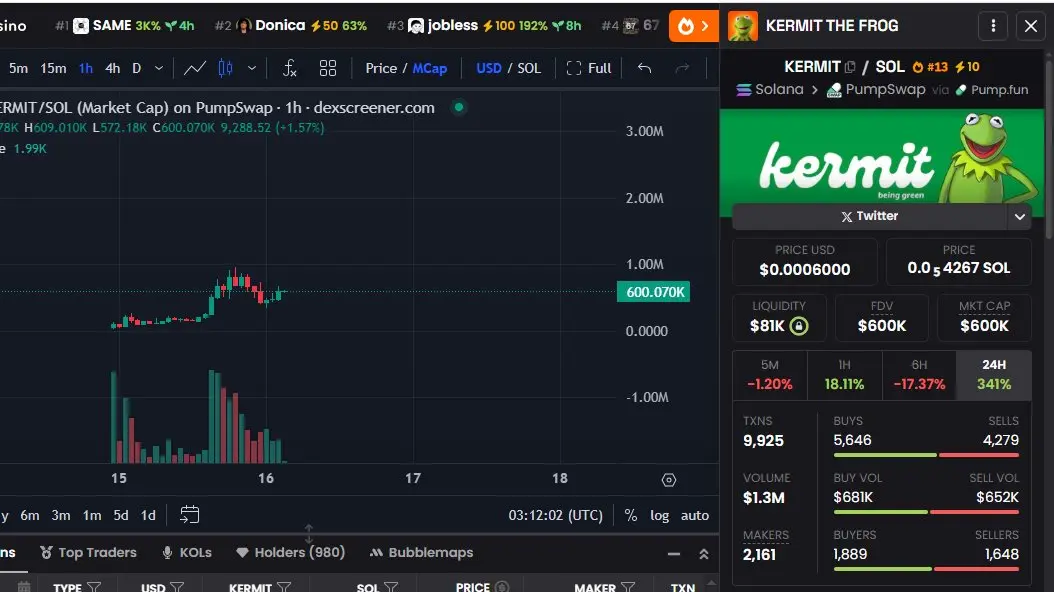Show values in SOL
This screenshot has width=1054, height=592.
coord(529,68)
